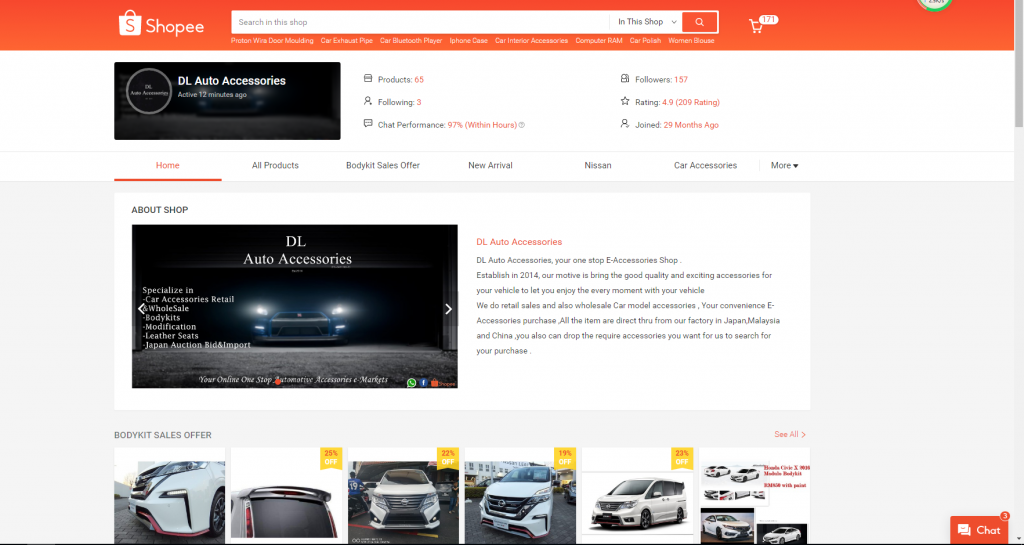Open the shopping cart icon
1024x545 pixels.
(x=757, y=26)
